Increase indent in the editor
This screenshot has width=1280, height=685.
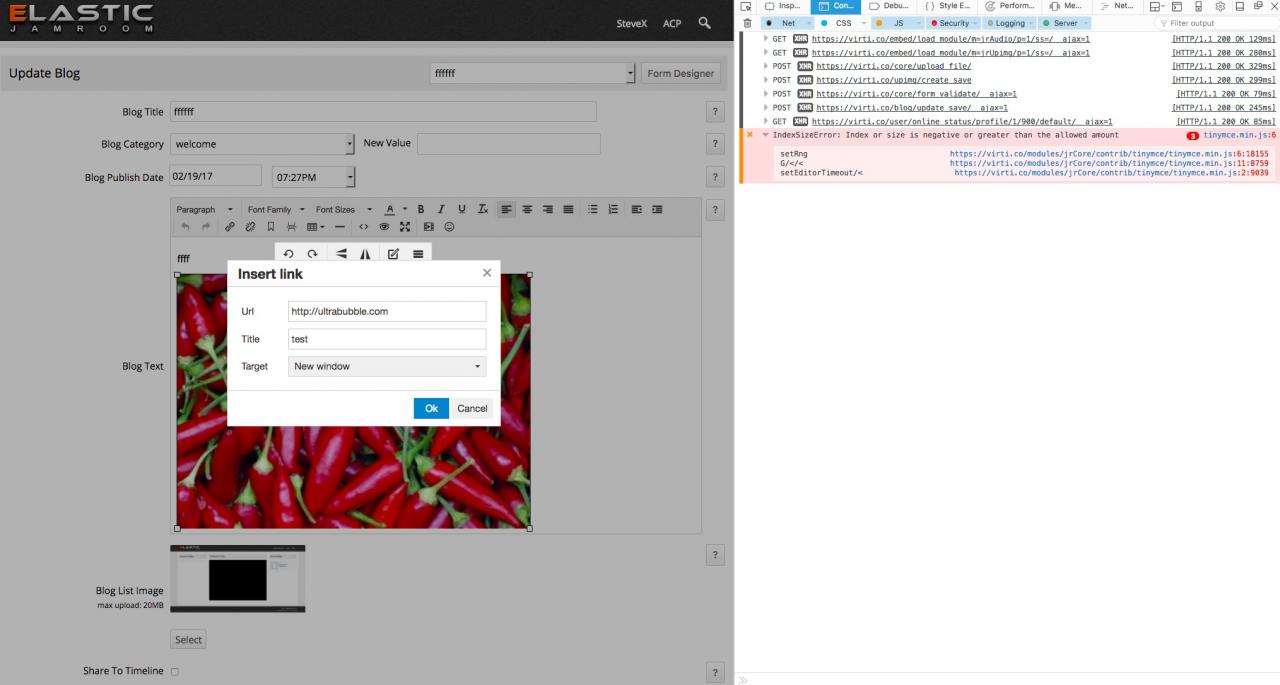pyautogui.click(x=657, y=209)
